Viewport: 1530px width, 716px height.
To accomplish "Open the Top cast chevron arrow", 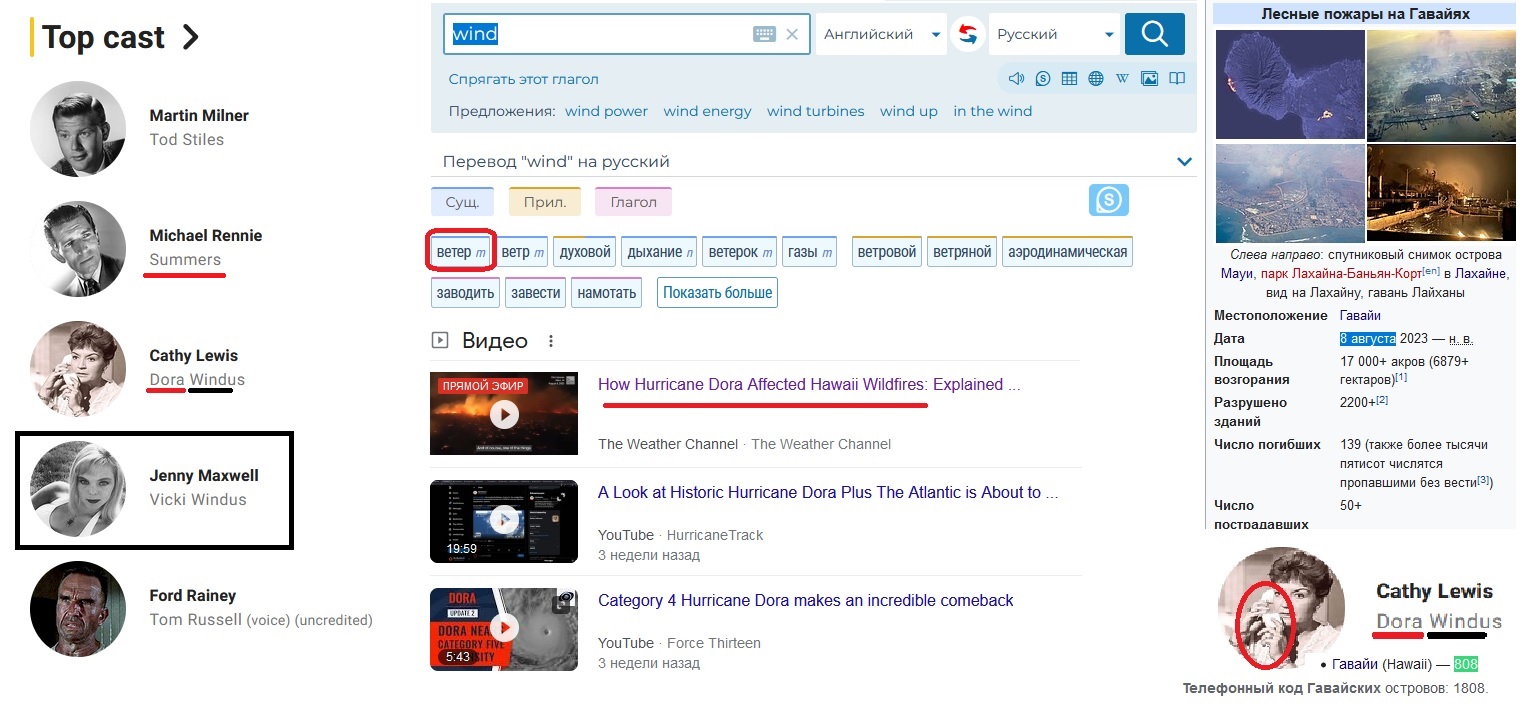I will click(x=190, y=38).
